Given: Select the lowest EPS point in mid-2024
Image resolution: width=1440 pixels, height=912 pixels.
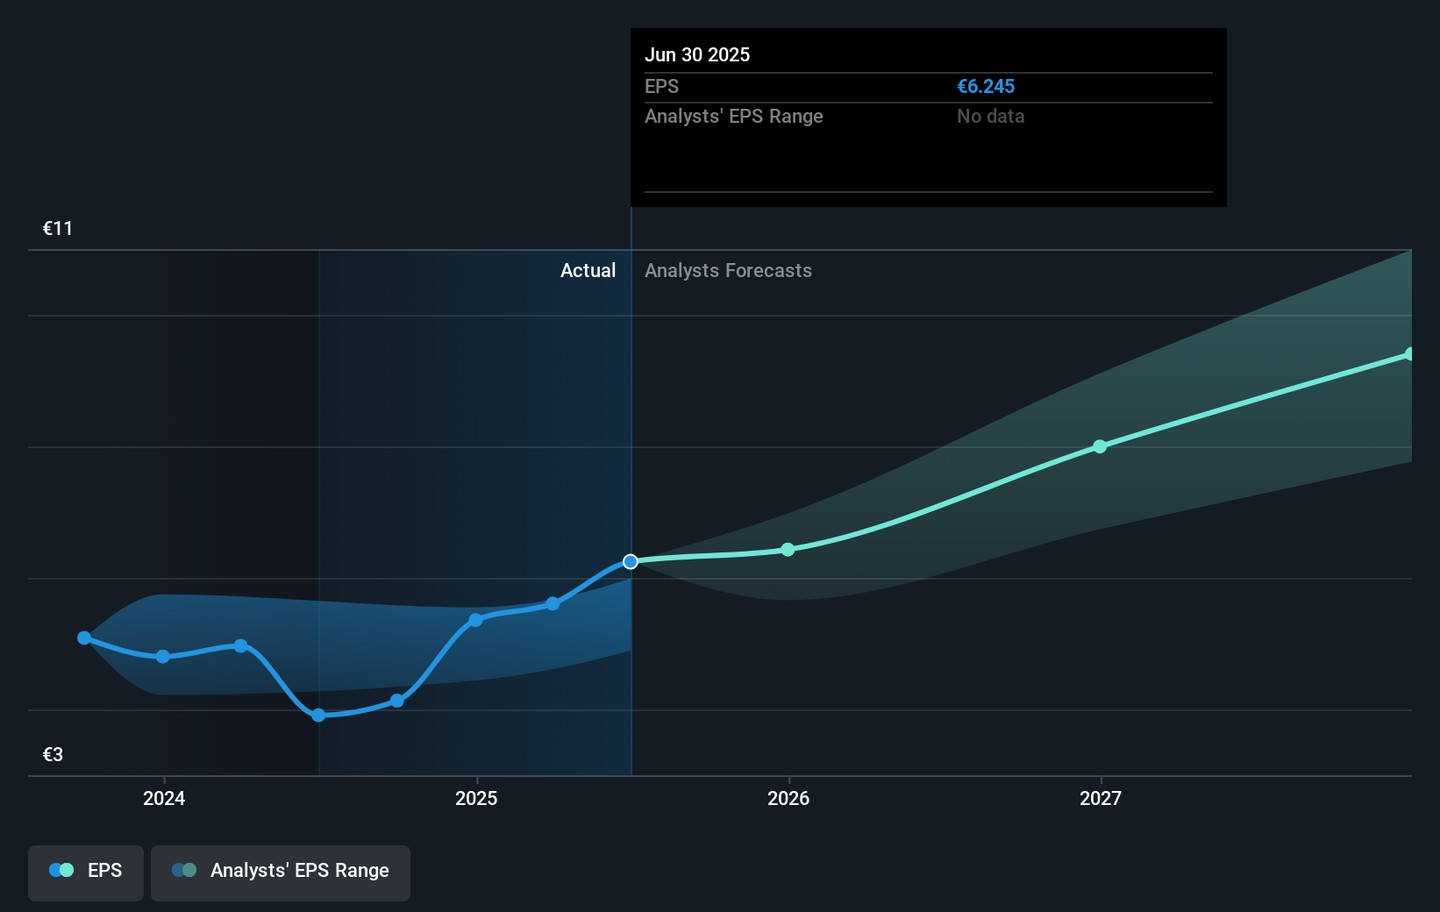Looking at the screenshot, I should pyautogui.click(x=319, y=715).
